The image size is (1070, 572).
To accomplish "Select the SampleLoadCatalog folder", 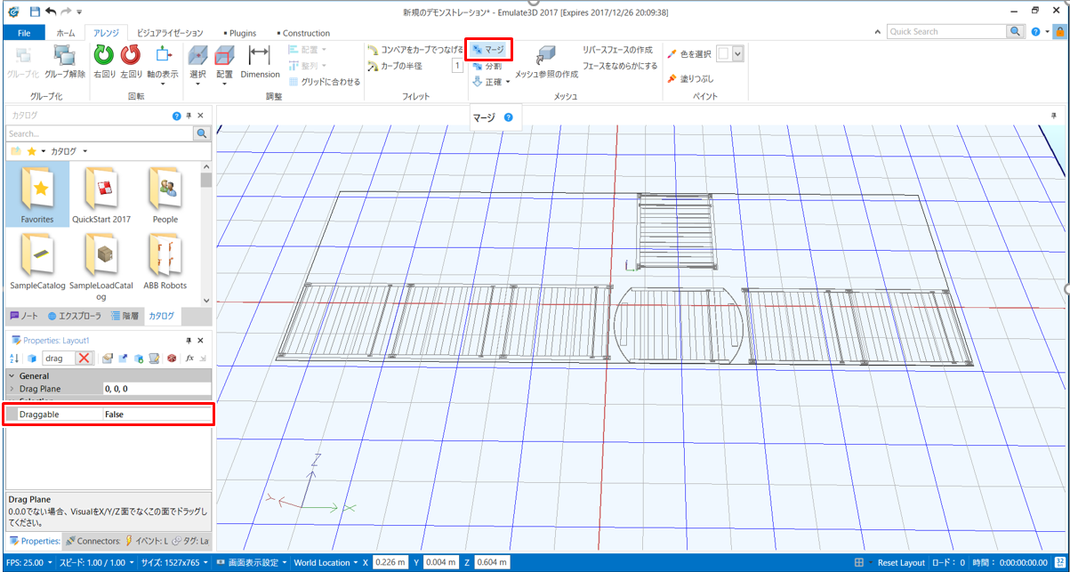I will coord(101,266).
